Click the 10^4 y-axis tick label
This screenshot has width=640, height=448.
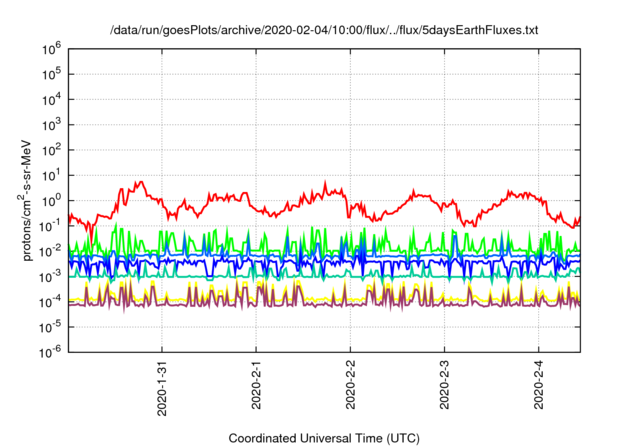pyautogui.click(x=51, y=100)
